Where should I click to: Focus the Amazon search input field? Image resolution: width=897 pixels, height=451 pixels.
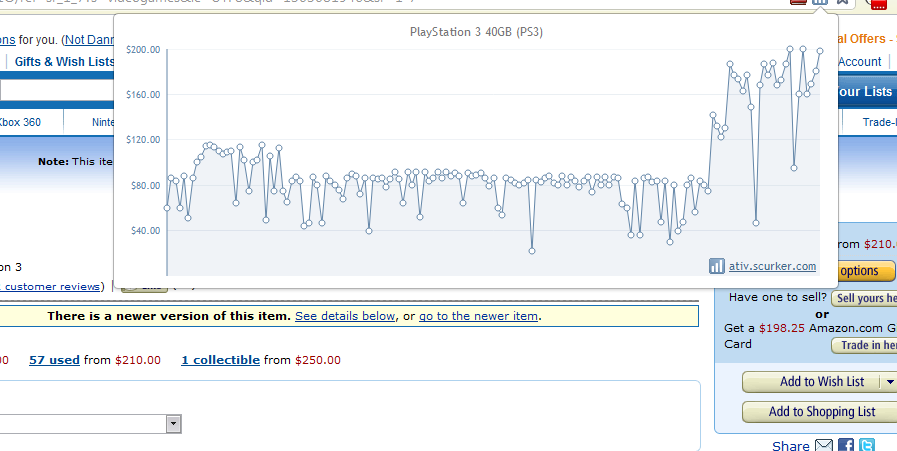57,90
